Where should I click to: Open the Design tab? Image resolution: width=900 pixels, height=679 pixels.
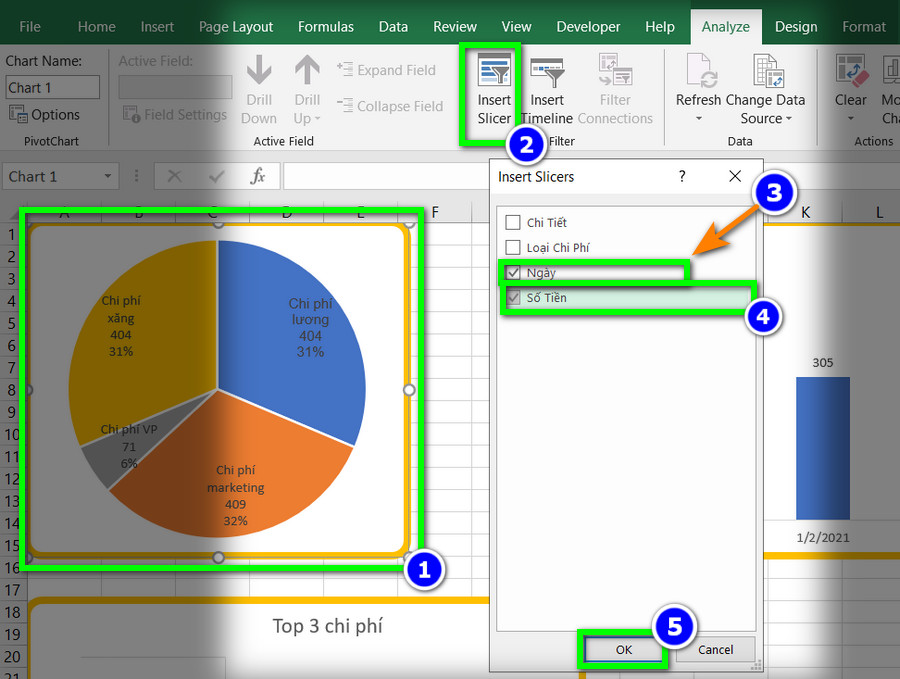(x=796, y=26)
